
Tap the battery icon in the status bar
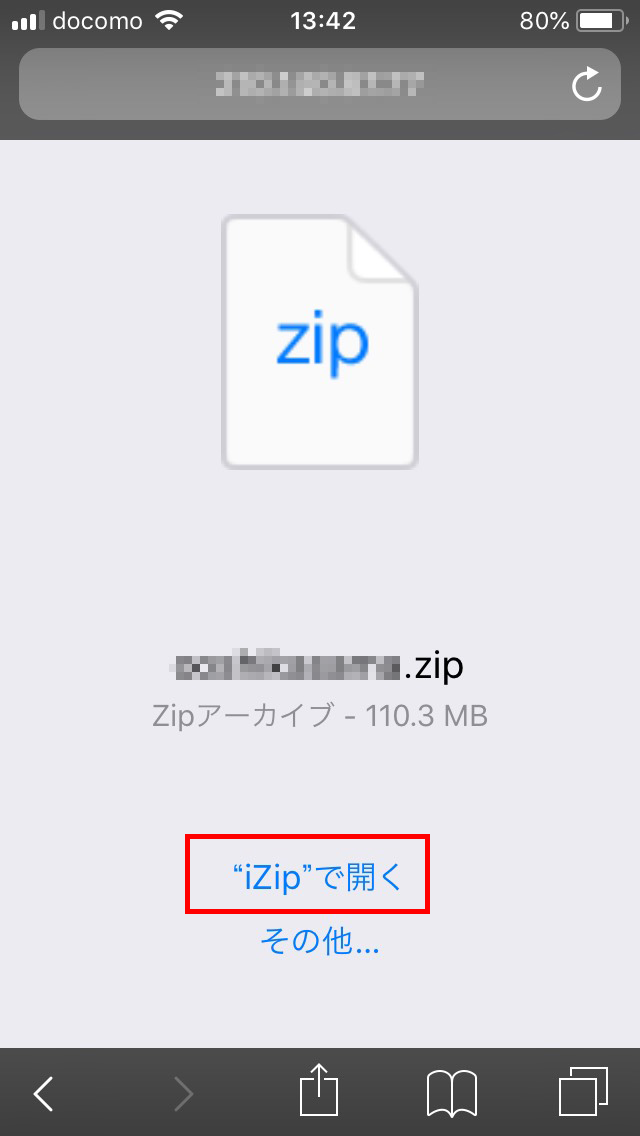(x=601, y=20)
